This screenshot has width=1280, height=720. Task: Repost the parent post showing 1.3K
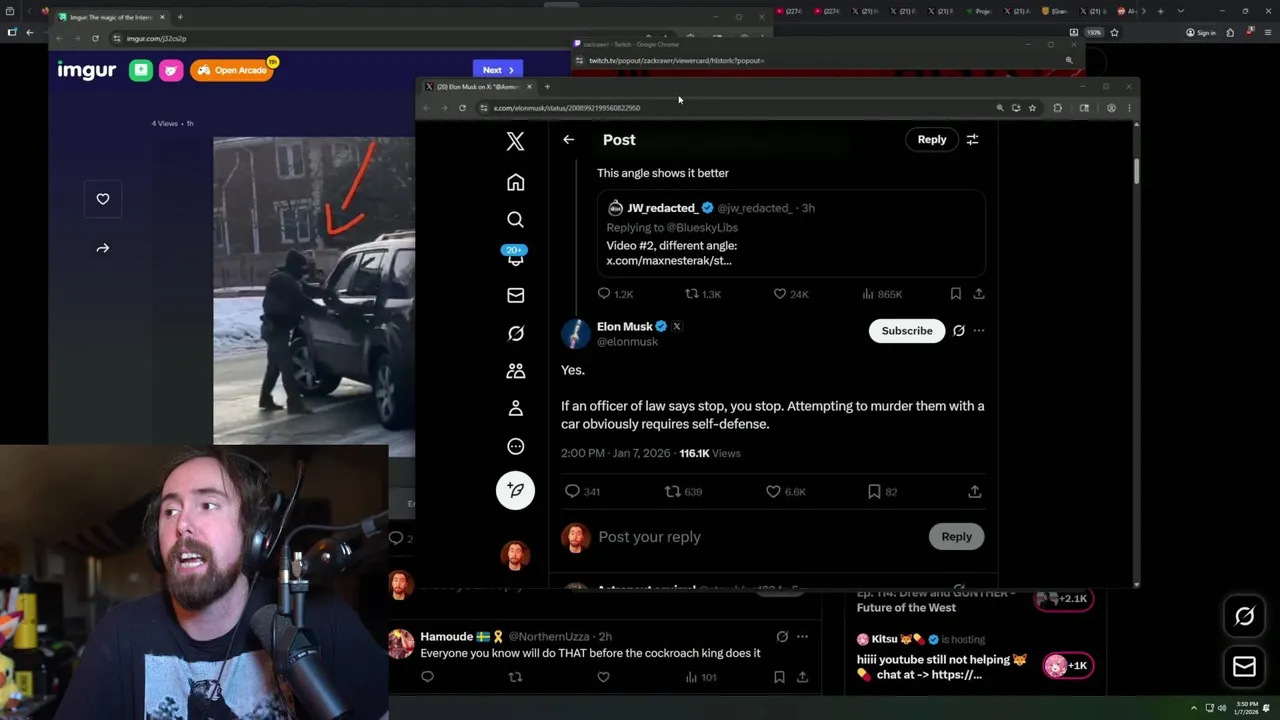click(x=702, y=294)
